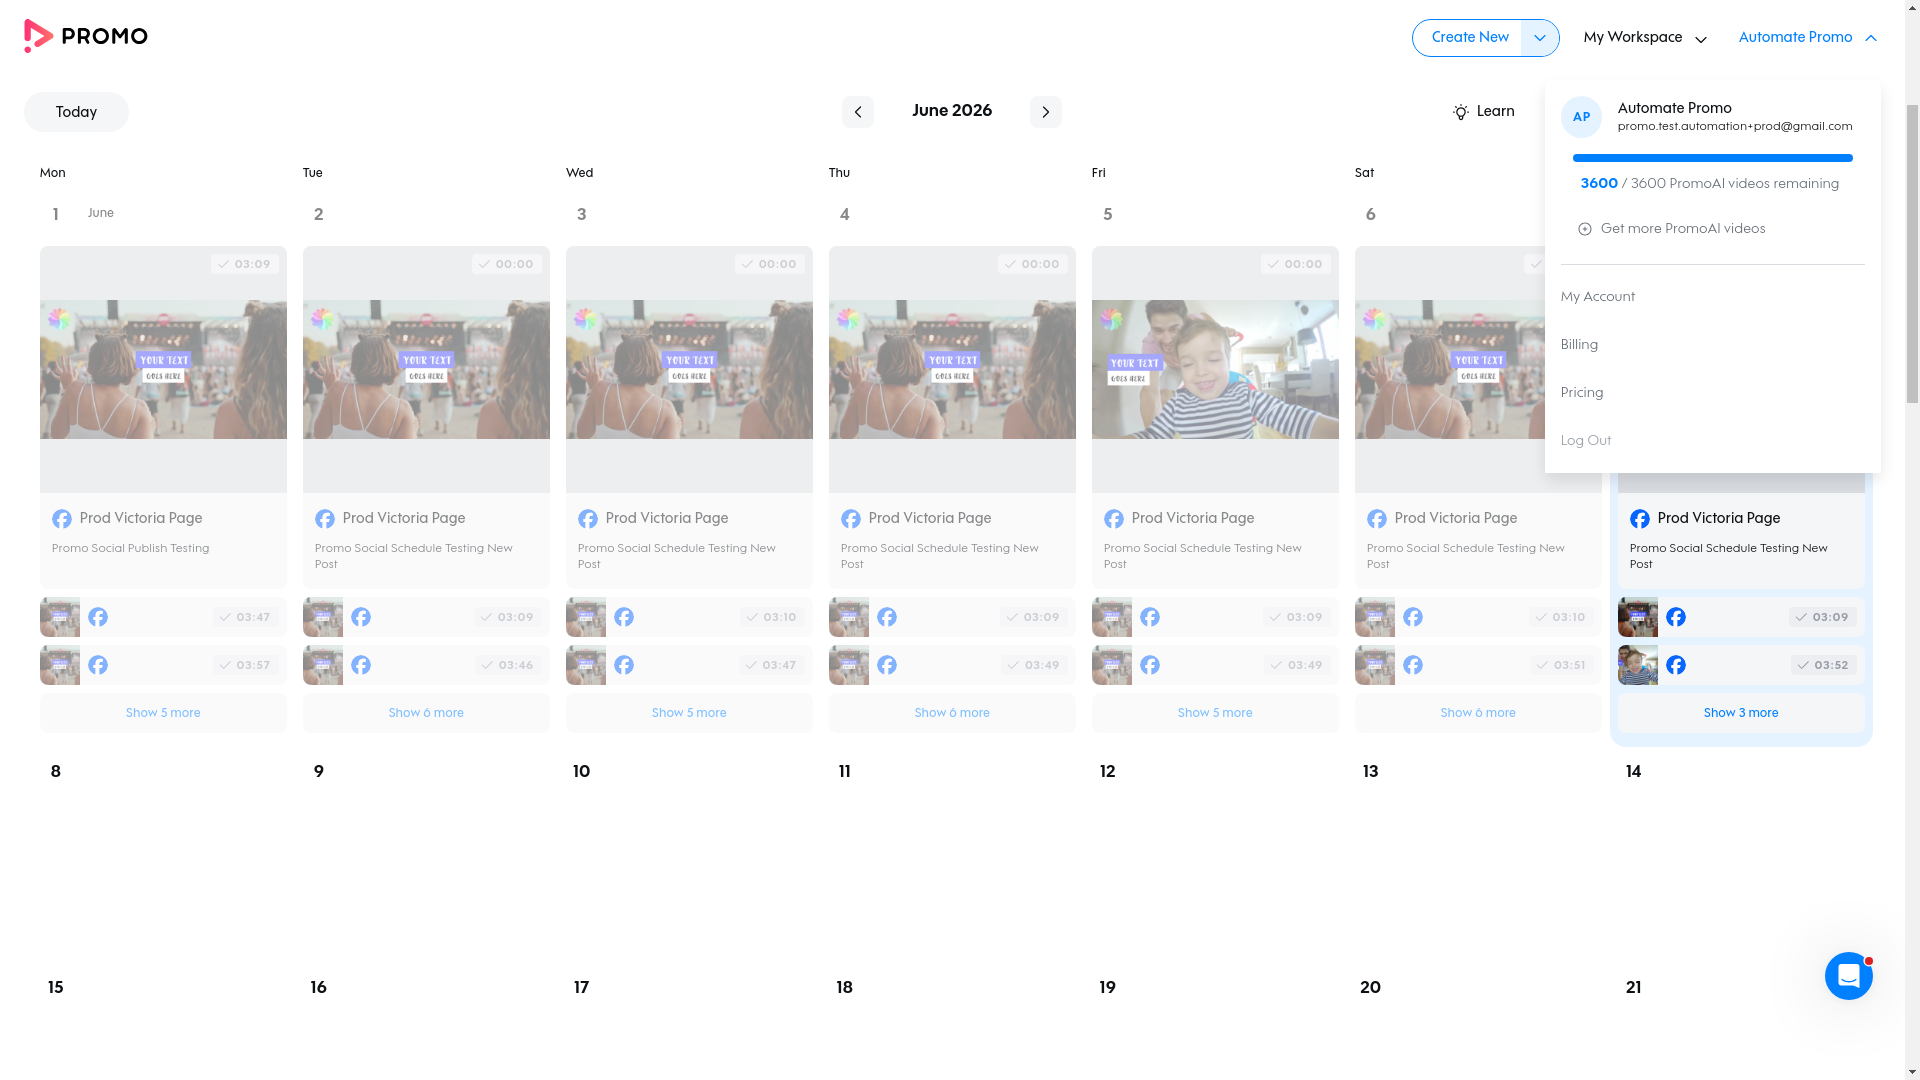Screen dimensions: 1920x1080
Task: Expand Show 6 more on June 6
Action: (1478, 713)
